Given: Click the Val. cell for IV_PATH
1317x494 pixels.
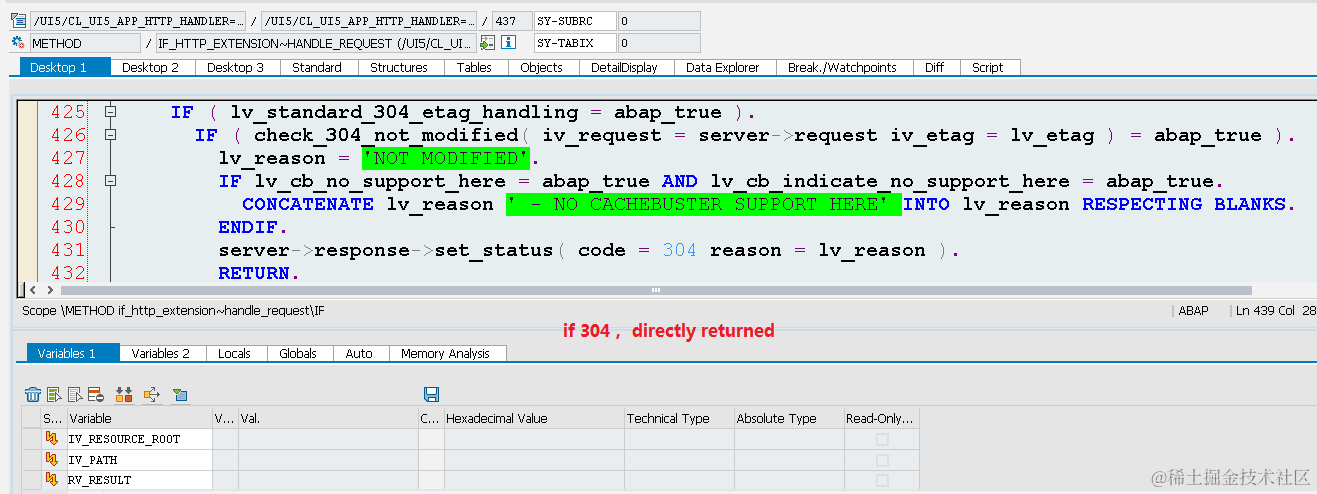Looking at the screenshot, I should point(328,460).
